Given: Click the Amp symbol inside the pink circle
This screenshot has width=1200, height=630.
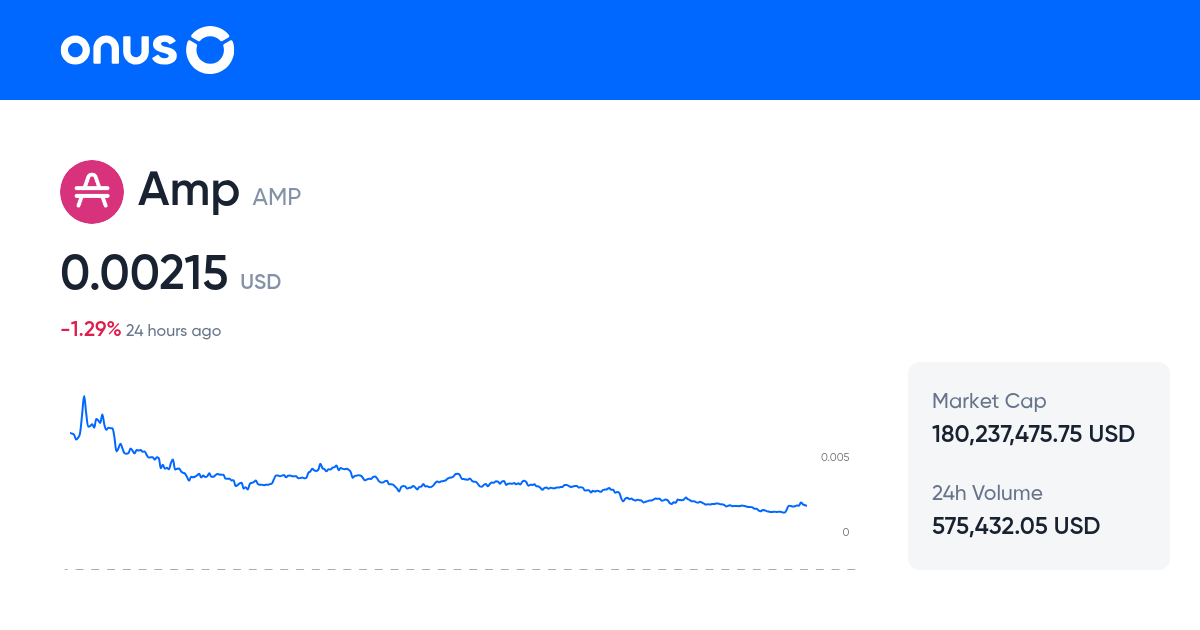Looking at the screenshot, I should tap(92, 191).
